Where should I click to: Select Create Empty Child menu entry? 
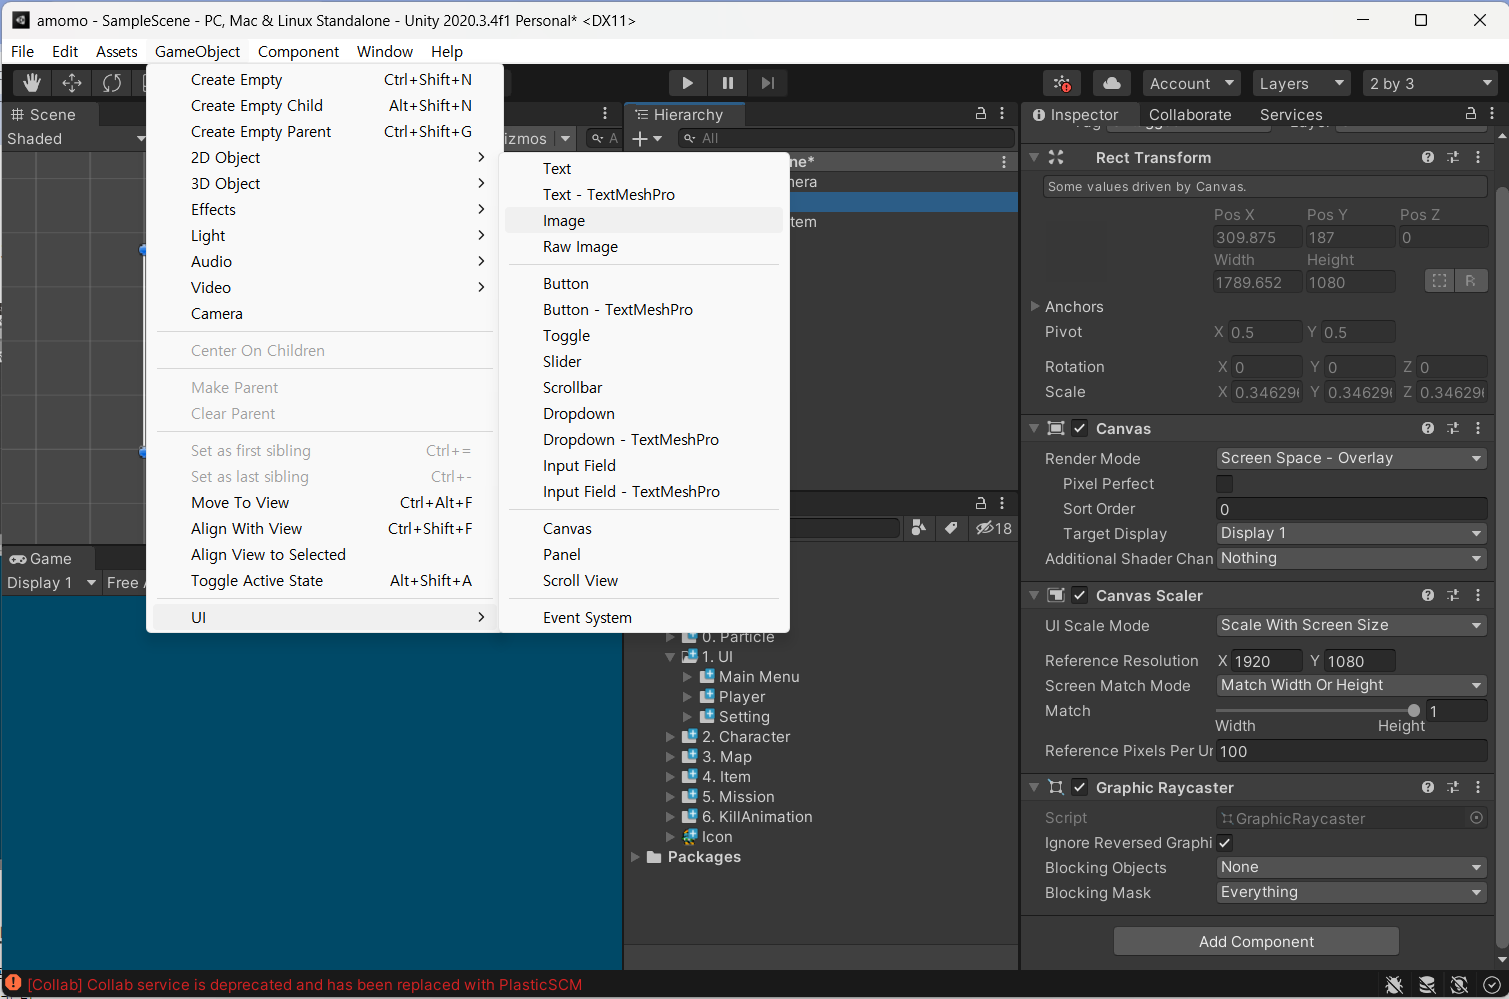pos(325,105)
